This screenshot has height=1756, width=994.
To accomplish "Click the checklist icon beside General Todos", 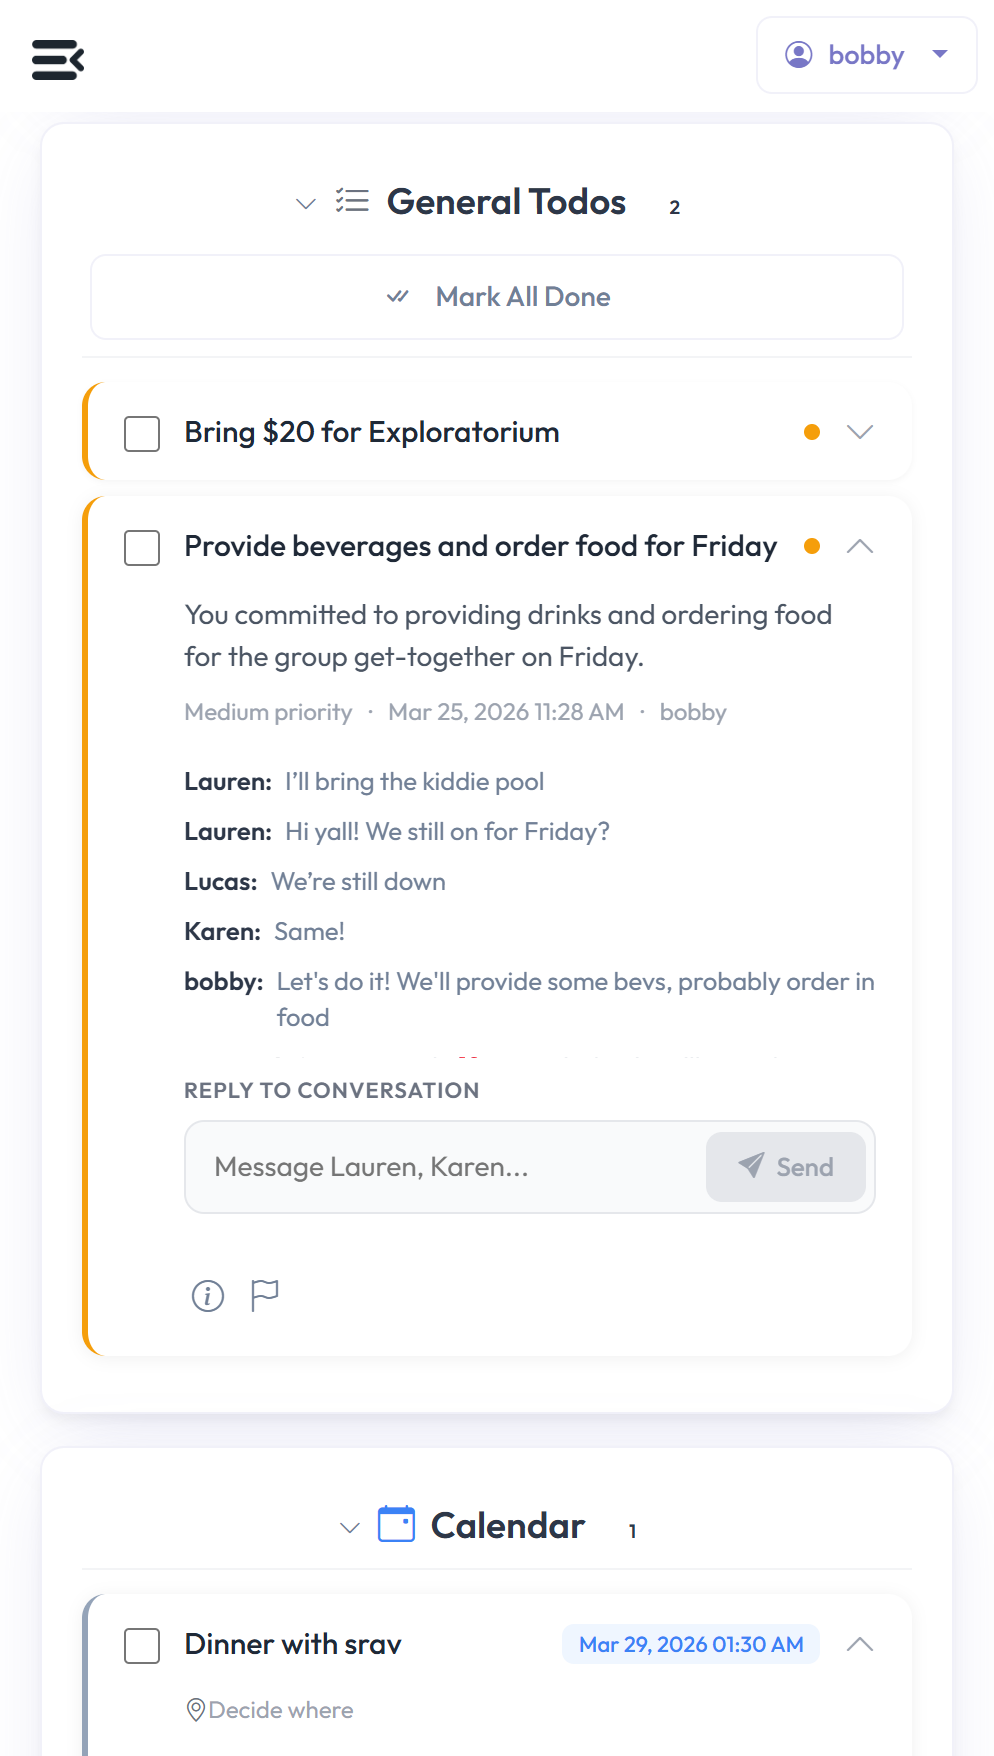I will click(352, 201).
